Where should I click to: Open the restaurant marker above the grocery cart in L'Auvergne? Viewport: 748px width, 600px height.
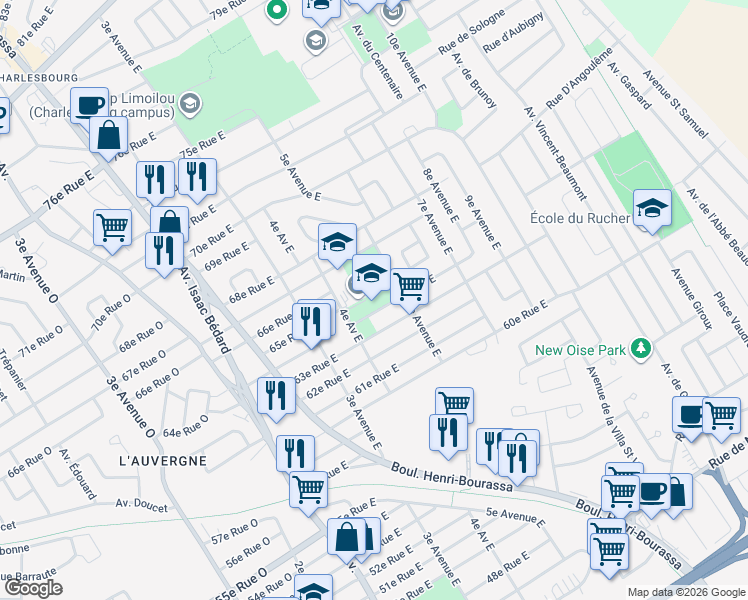(x=295, y=454)
